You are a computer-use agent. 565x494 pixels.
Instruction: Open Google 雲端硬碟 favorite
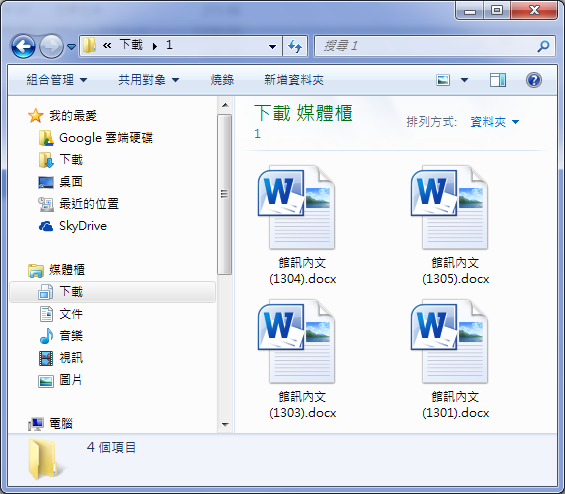[106, 138]
